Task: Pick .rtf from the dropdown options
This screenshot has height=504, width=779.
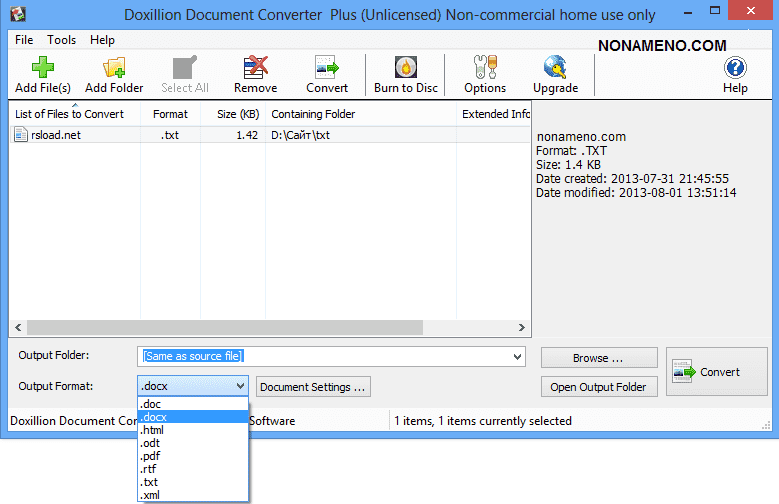Action: [x=150, y=469]
